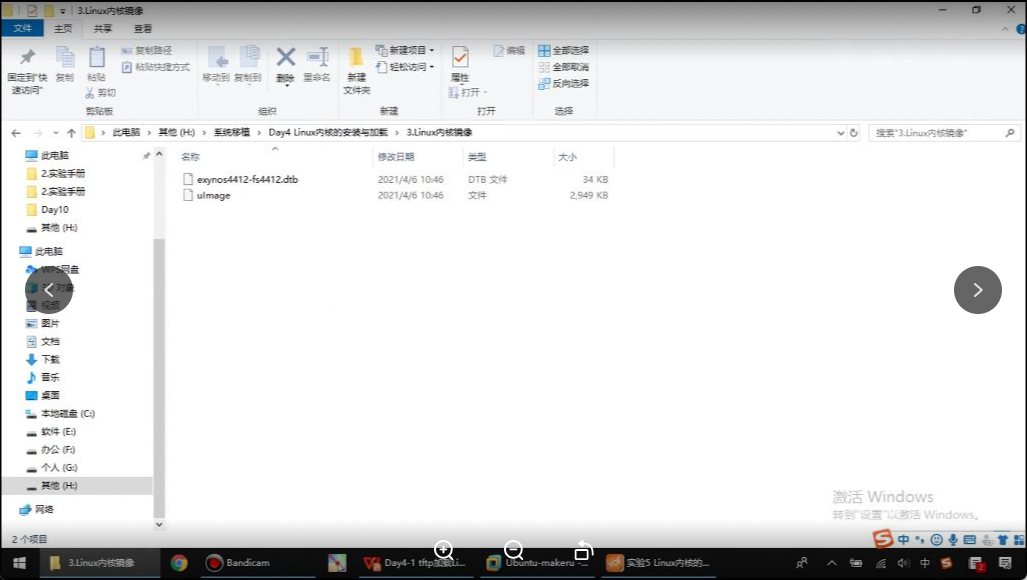Click Select none in ribbon
Screen dimensions: 1027x580
click(x=563, y=67)
